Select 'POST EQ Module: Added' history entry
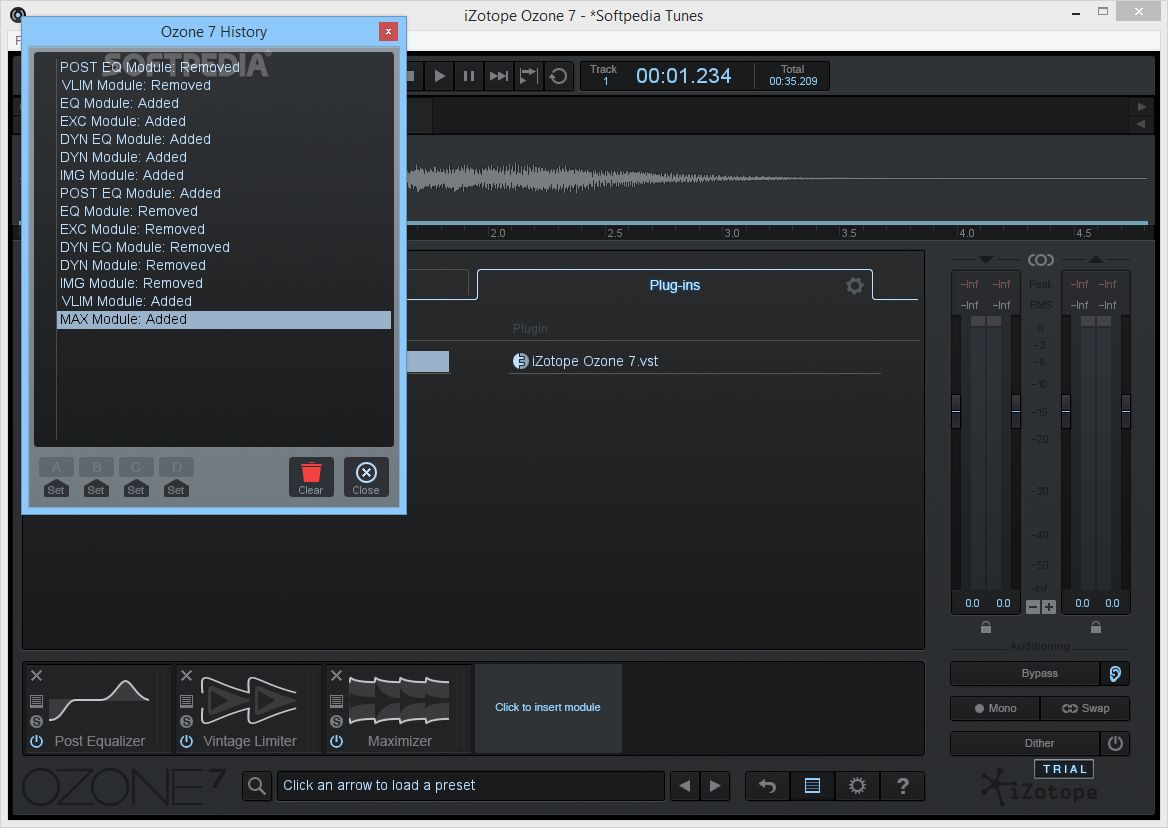1168x828 pixels. pos(223,194)
